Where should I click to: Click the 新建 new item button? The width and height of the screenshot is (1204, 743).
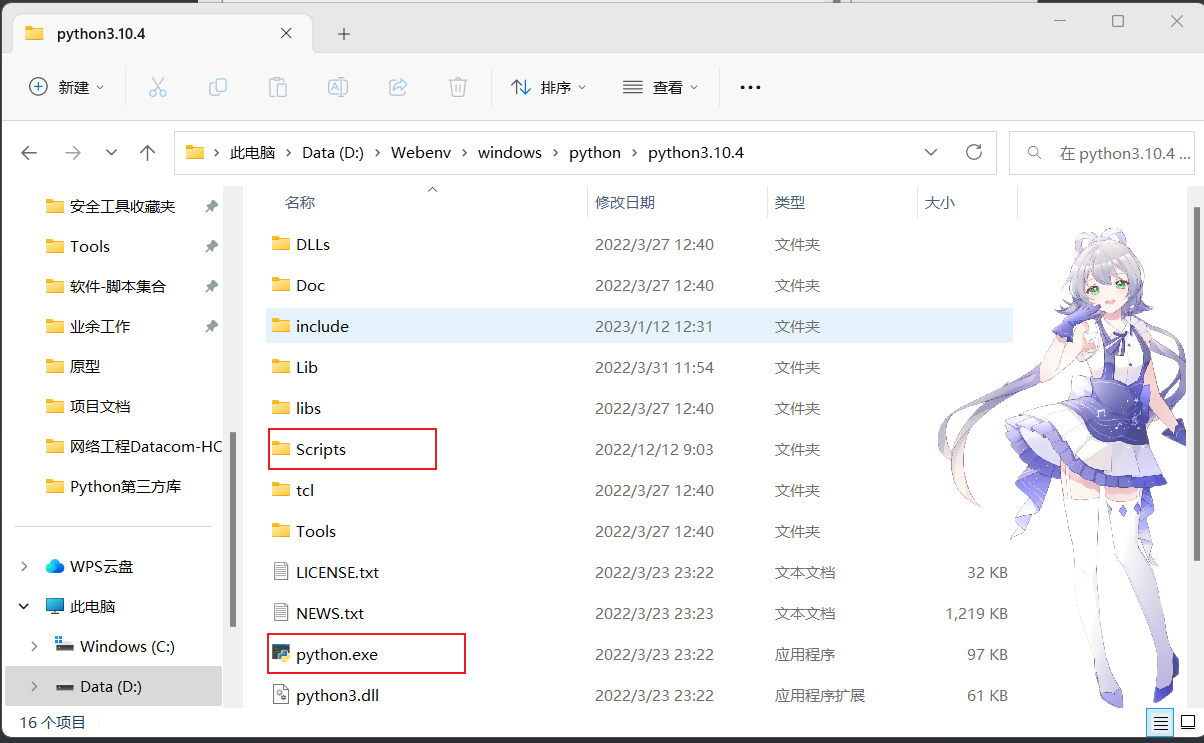point(66,87)
